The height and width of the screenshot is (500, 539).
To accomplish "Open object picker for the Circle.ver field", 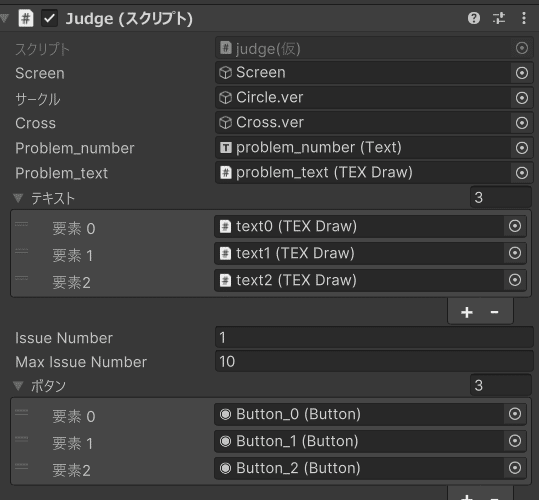I will tap(522, 98).
